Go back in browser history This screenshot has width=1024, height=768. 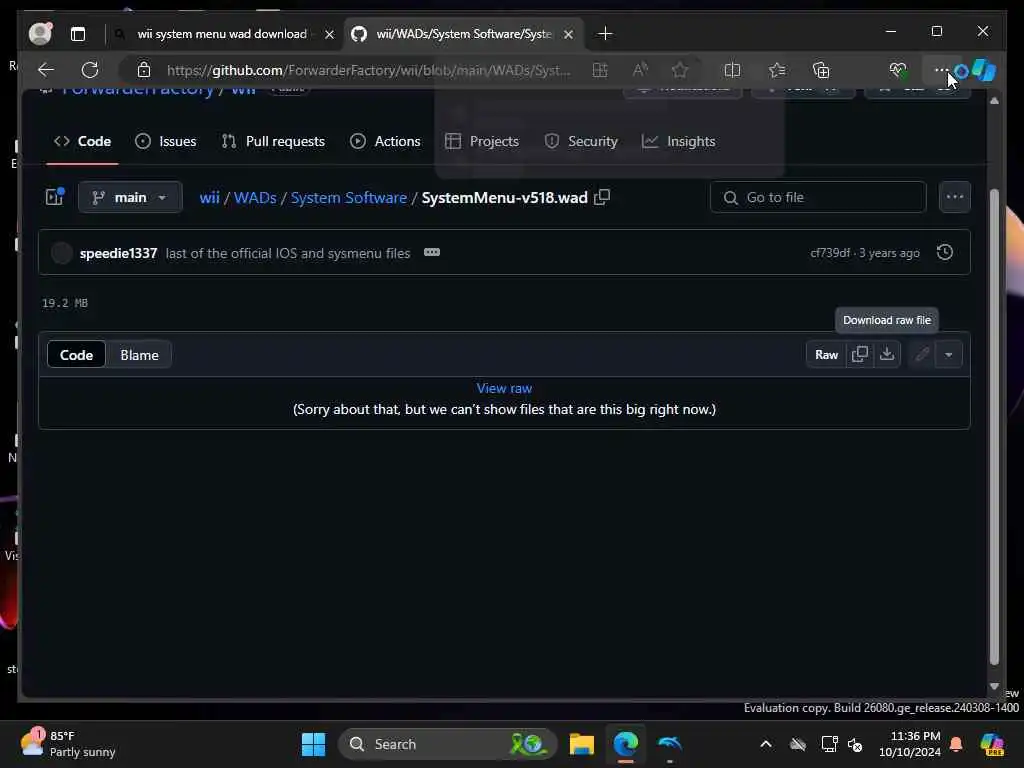[x=46, y=70]
